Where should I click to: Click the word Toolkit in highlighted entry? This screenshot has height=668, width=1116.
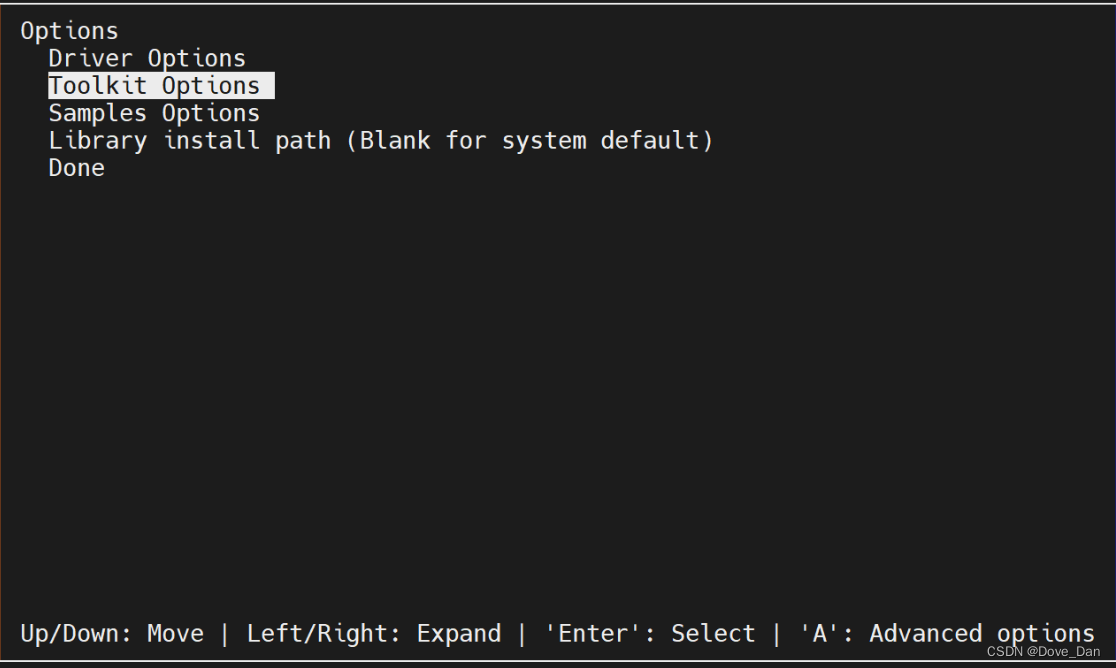point(100,85)
